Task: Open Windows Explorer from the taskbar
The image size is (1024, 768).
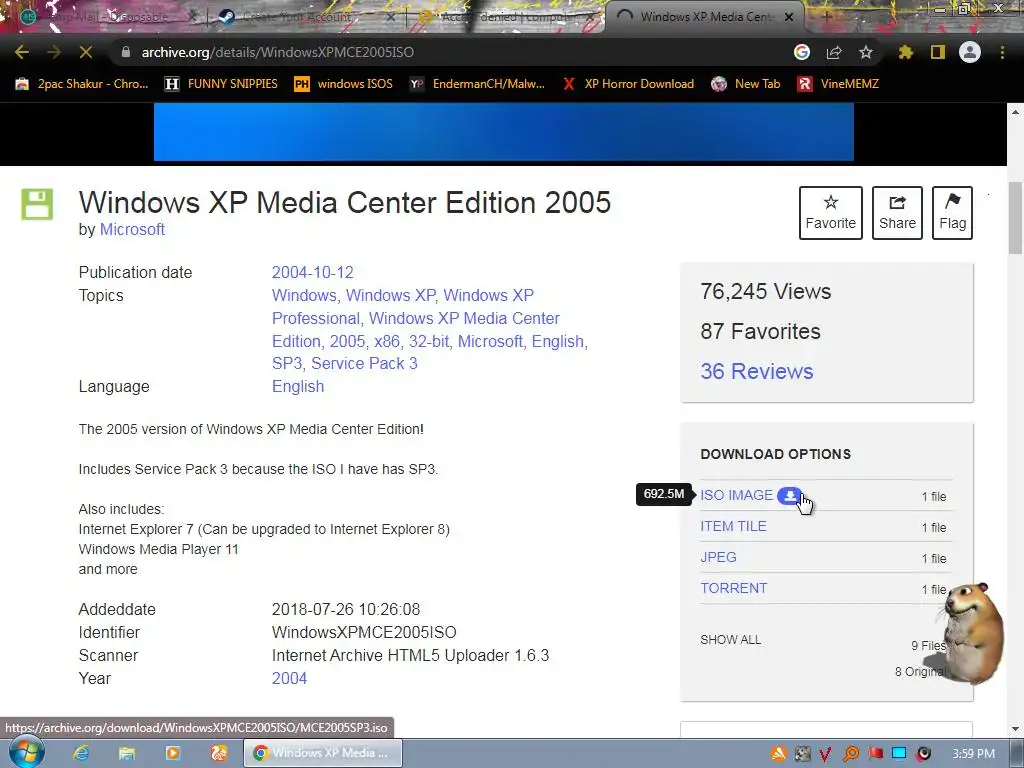Action: click(x=127, y=753)
